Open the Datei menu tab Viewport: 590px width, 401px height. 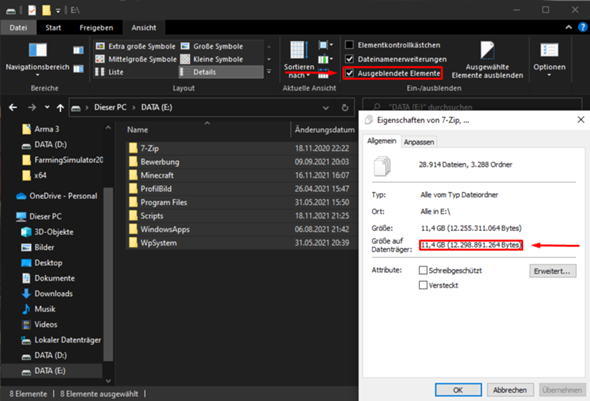(18, 27)
